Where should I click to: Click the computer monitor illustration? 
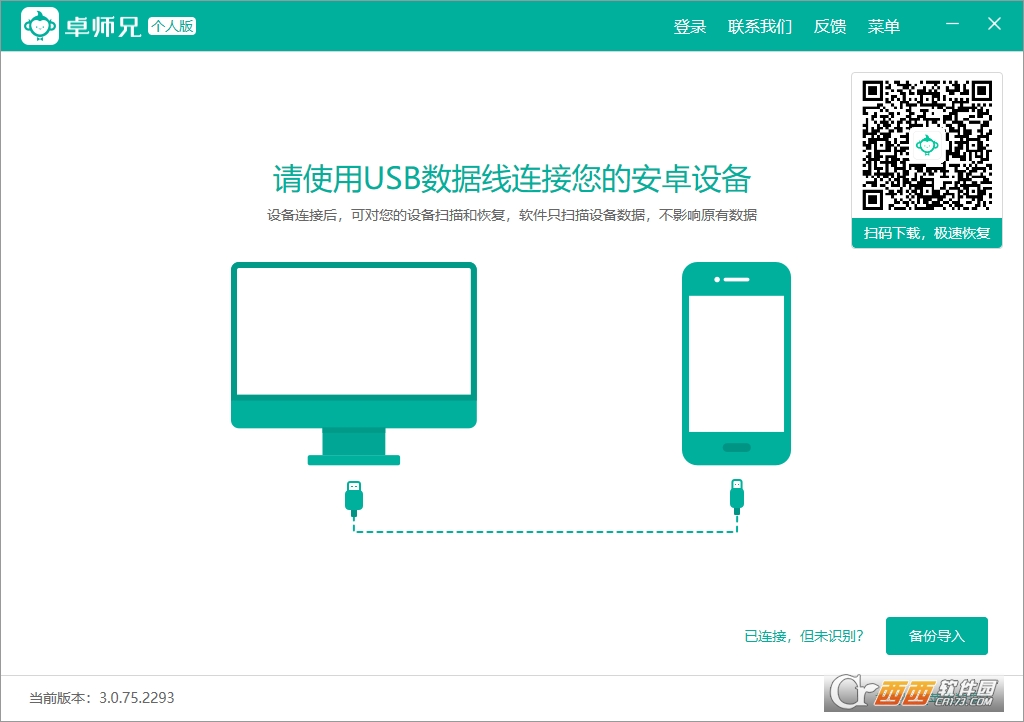(354, 364)
